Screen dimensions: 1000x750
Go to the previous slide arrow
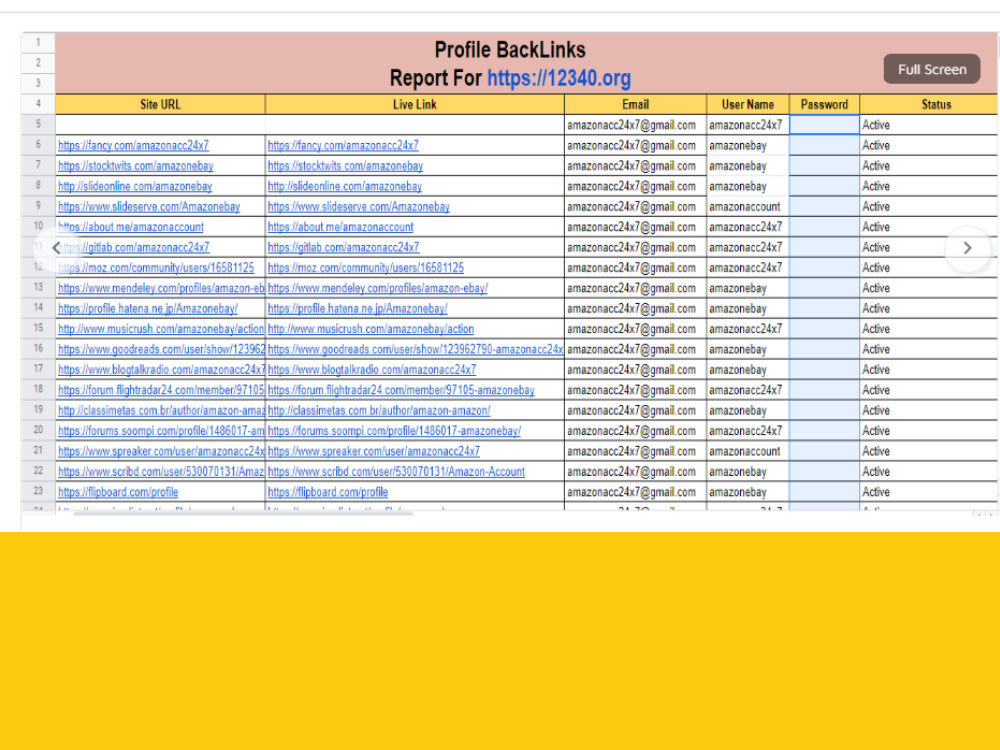click(x=56, y=248)
